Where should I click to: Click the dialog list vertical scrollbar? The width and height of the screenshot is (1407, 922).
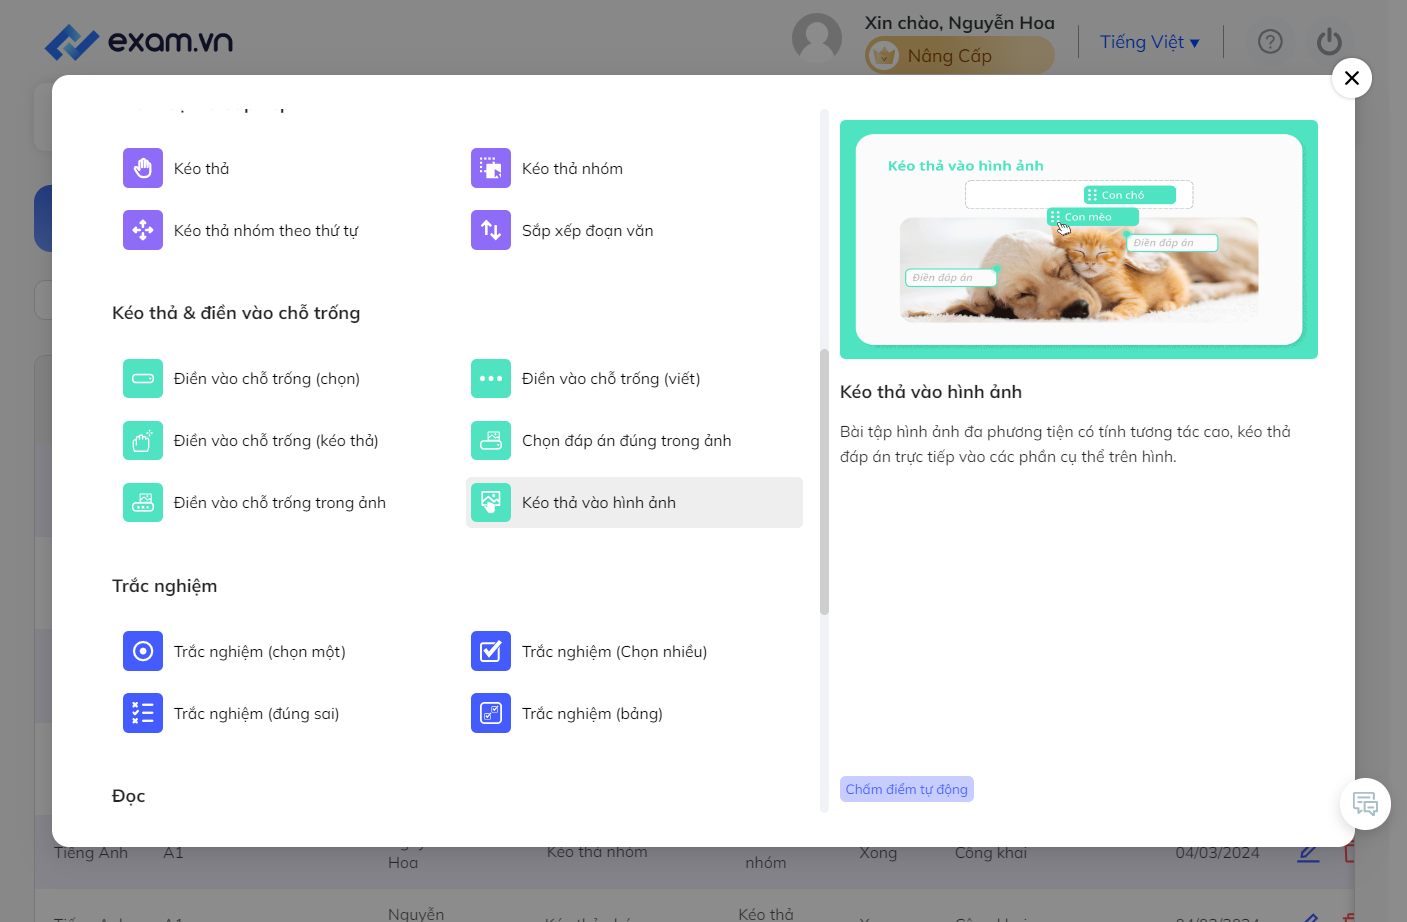click(824, 481)
